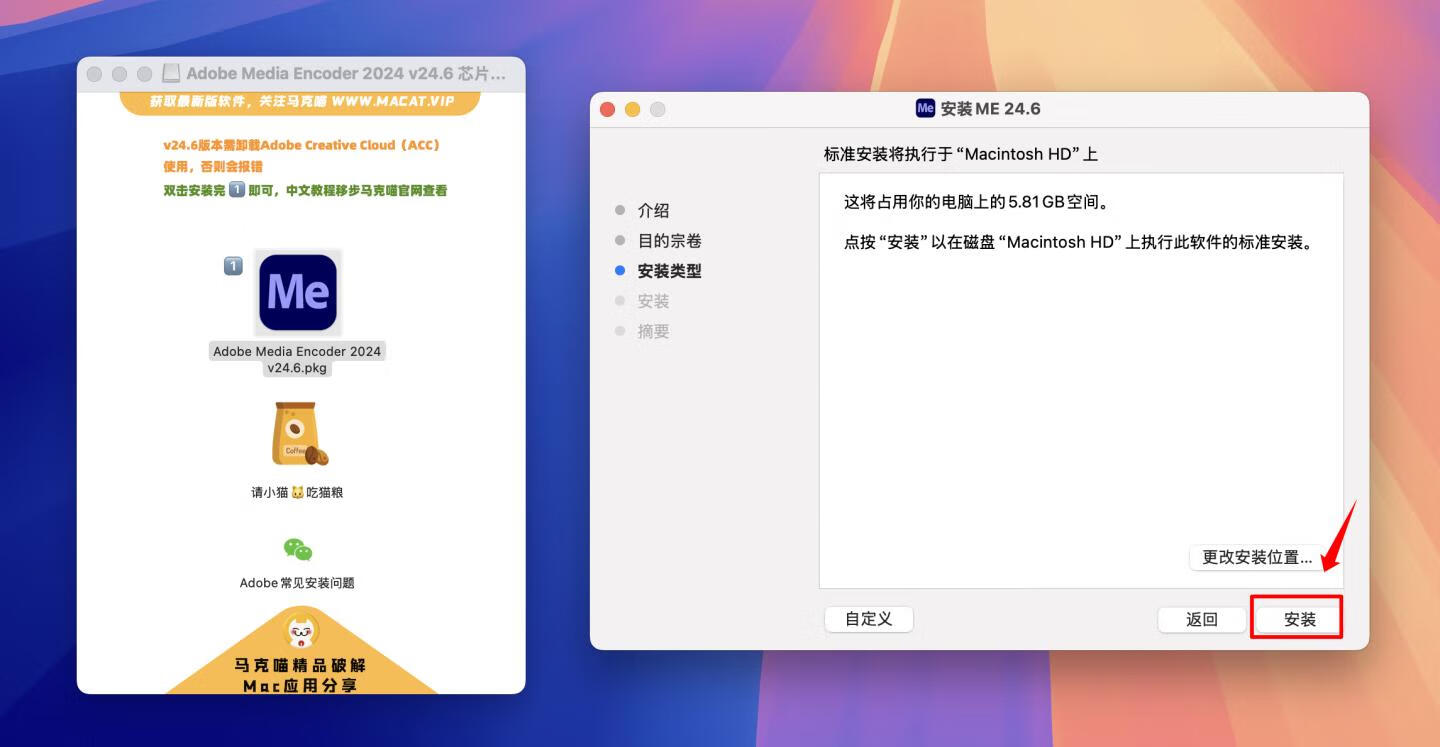This screenshot has width=1440, height=747.
Task: Open the 自定义 customize button
Action: tap(868, 618)
